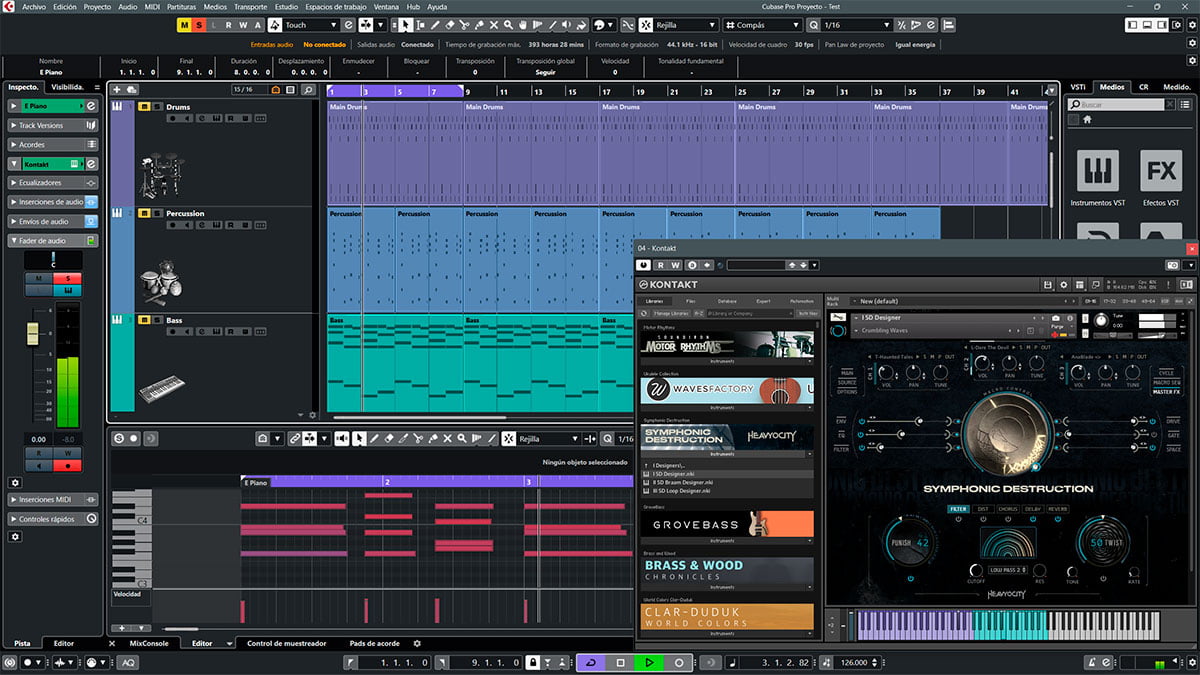Open the Compás grid type dropdown

pos(763,24)
